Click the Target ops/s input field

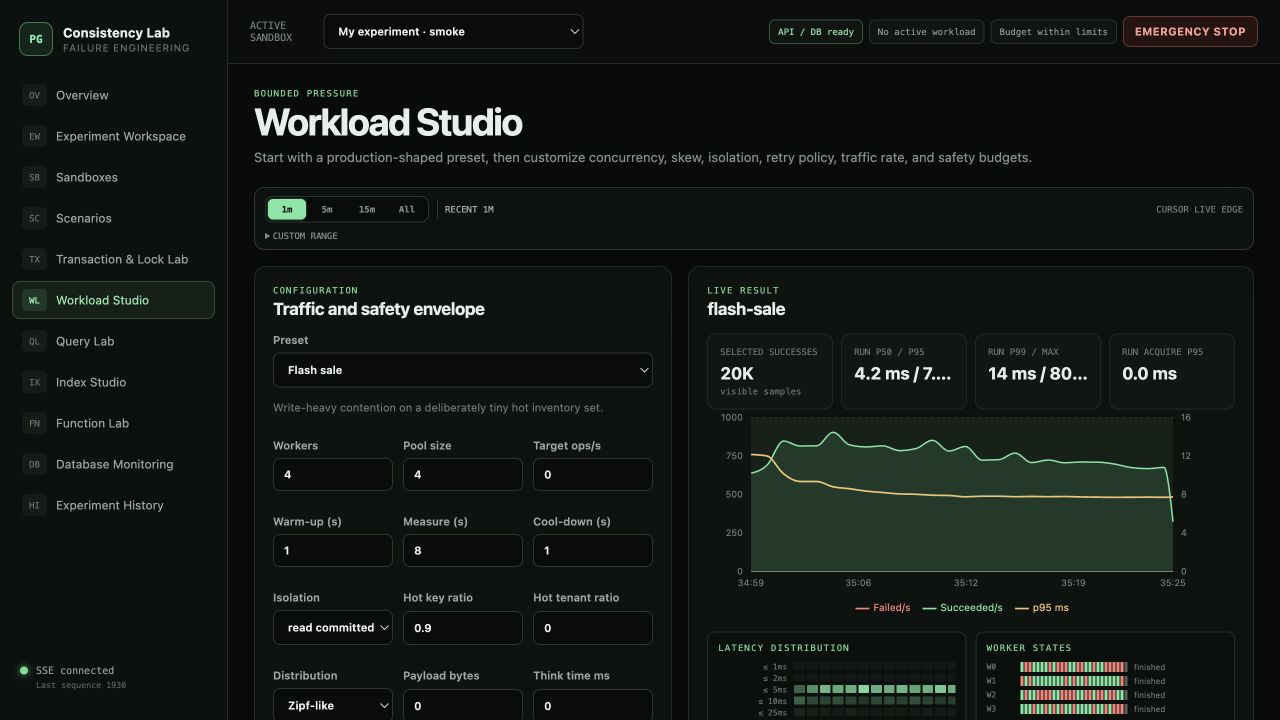593,474
